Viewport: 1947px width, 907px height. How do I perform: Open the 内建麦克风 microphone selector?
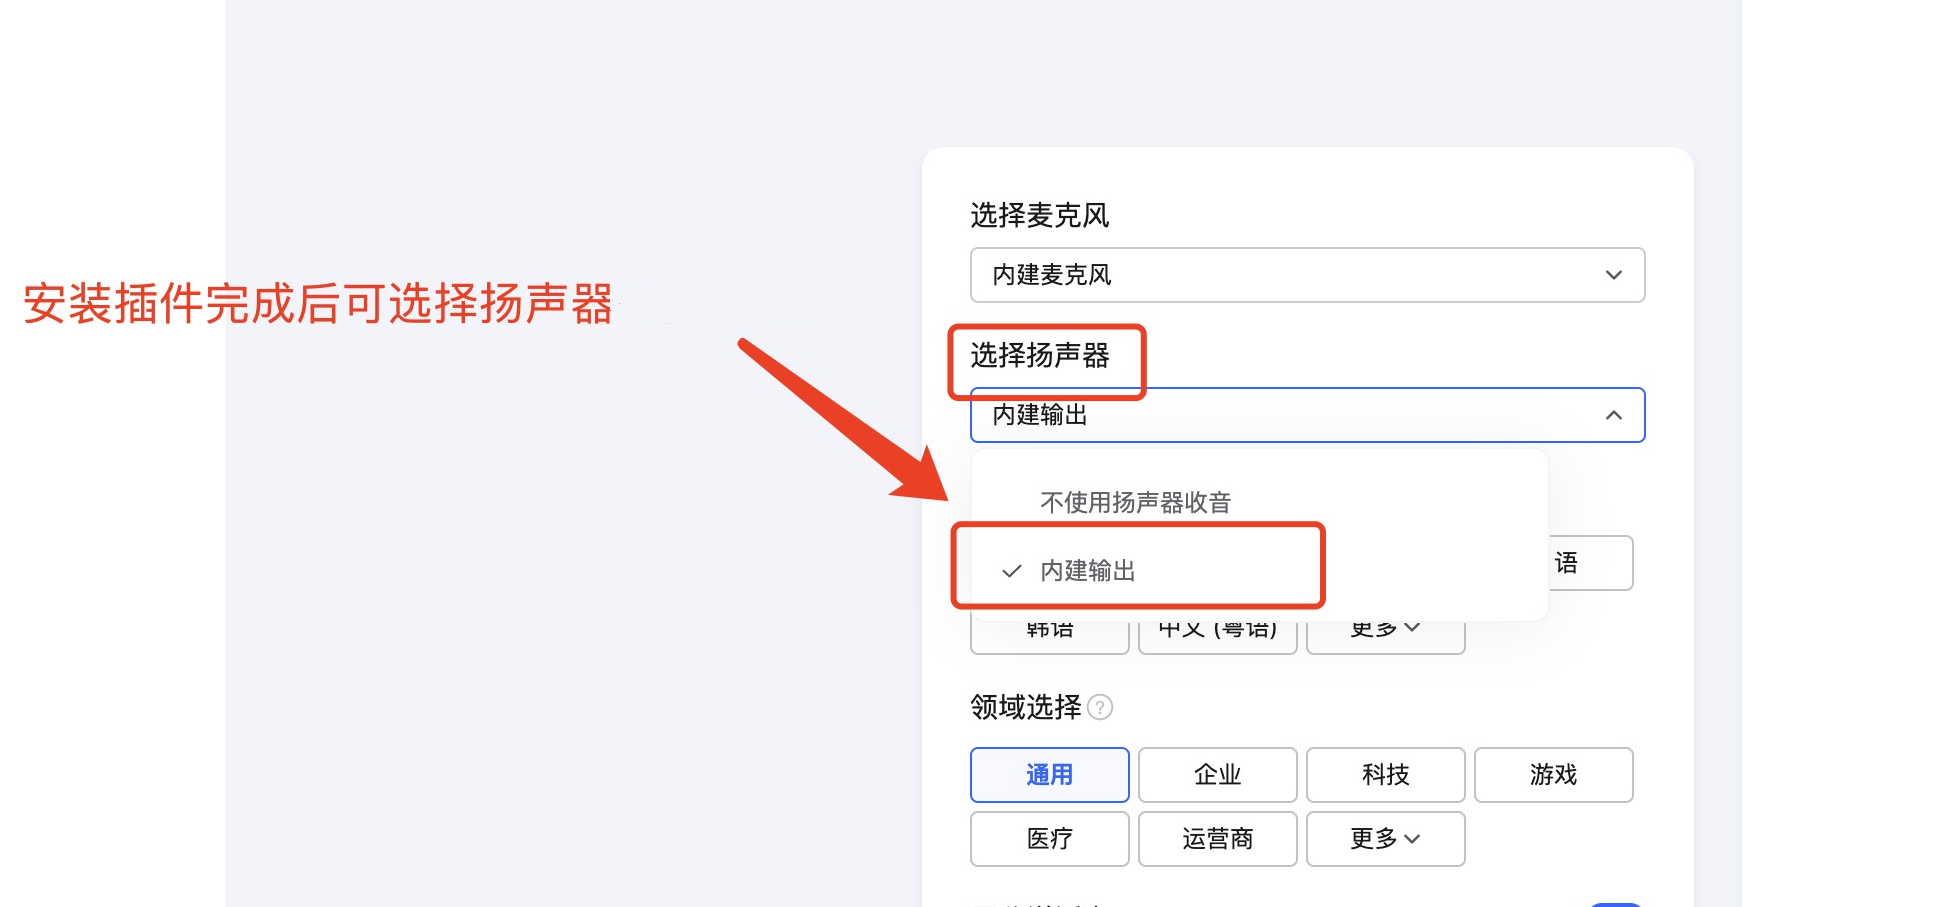pos(1307,275)
